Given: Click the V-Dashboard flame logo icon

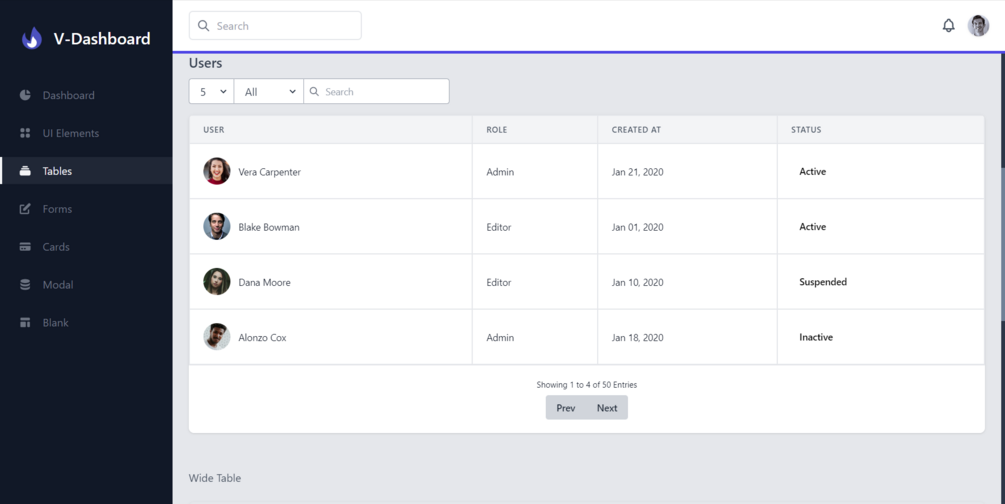Looking at the screenshot, I should tap(32, 38).
